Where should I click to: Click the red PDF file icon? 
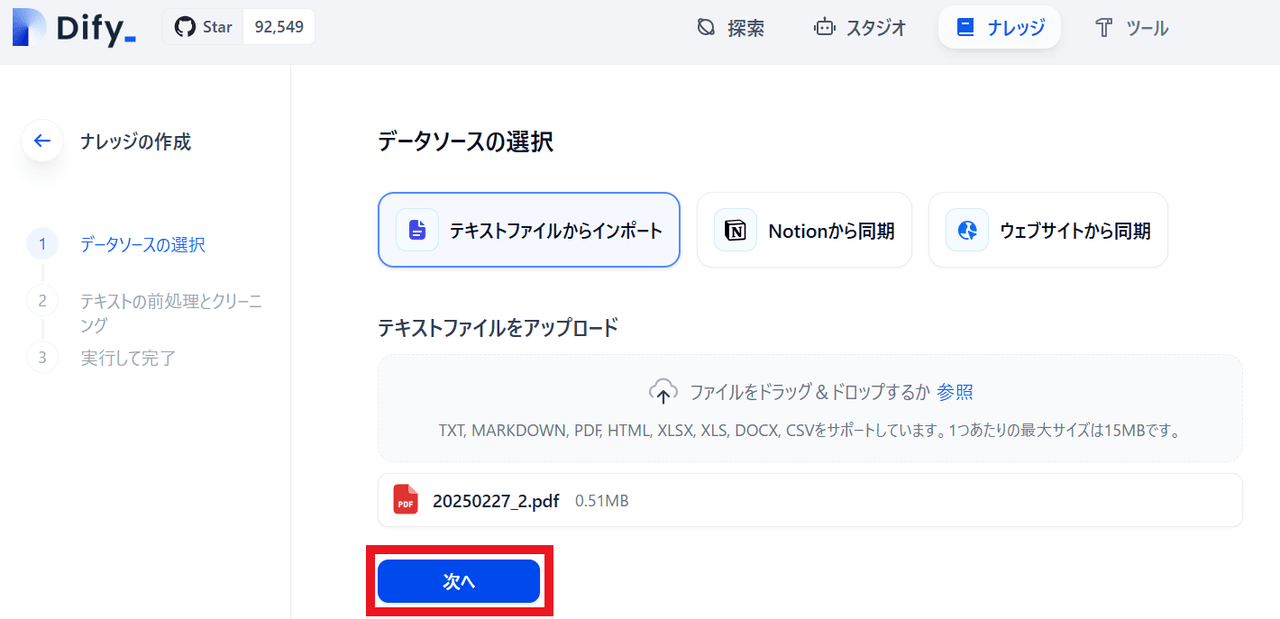click(406, 499)
